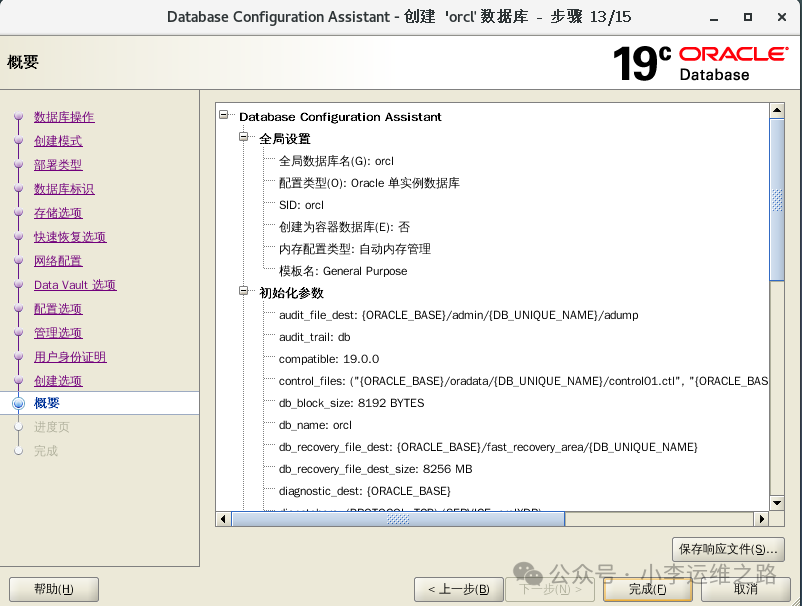802x606 pixels.
Task: Select the db_name: orcl row
Action: pyautogui.click(x=315, y=425)
